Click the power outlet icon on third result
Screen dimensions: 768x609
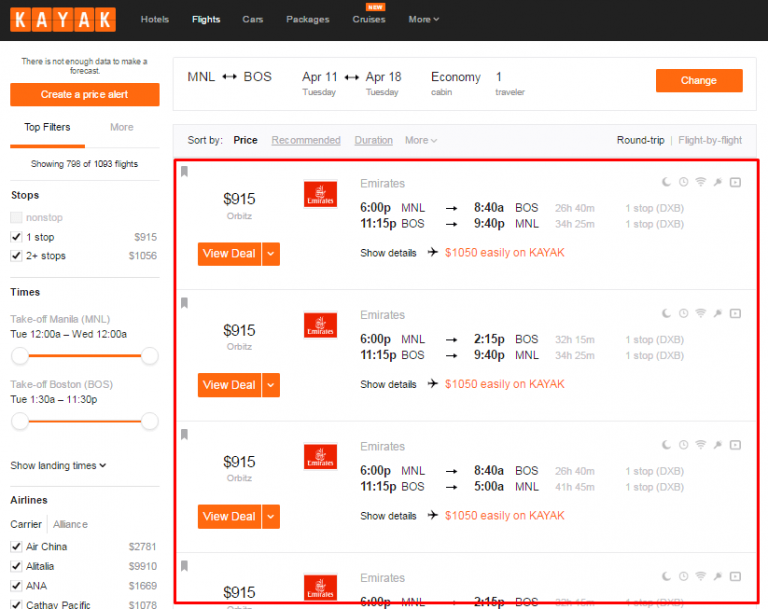[718, 445]
